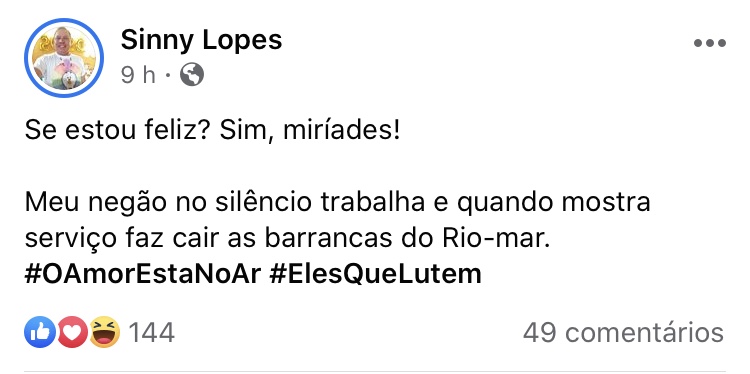Click the word miríades in the post
The width and height of the screenshot is (750, 374).
[342, 131]
